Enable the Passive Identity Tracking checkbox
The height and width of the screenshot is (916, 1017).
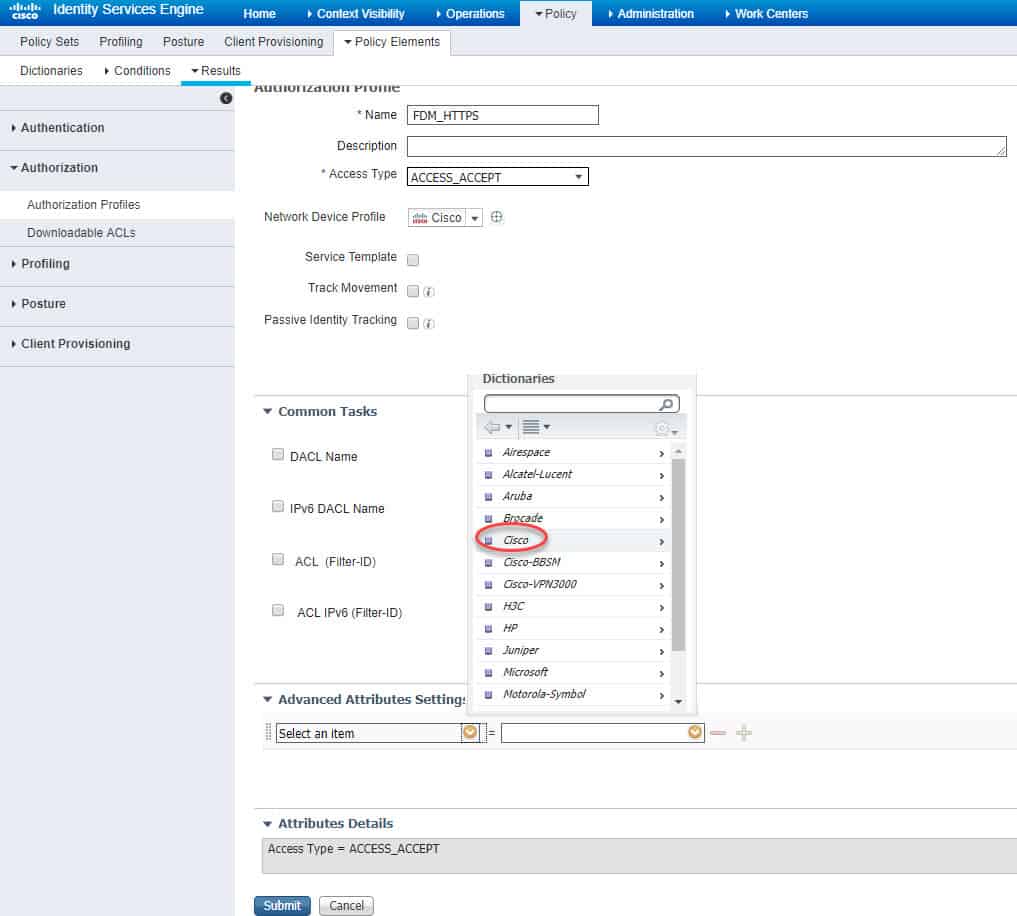pyautogui.click(x=413, y=323)
